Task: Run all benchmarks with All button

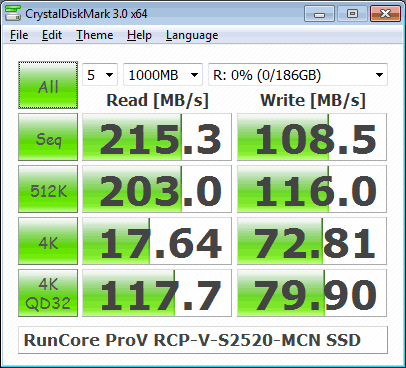Action: [48, 85]
